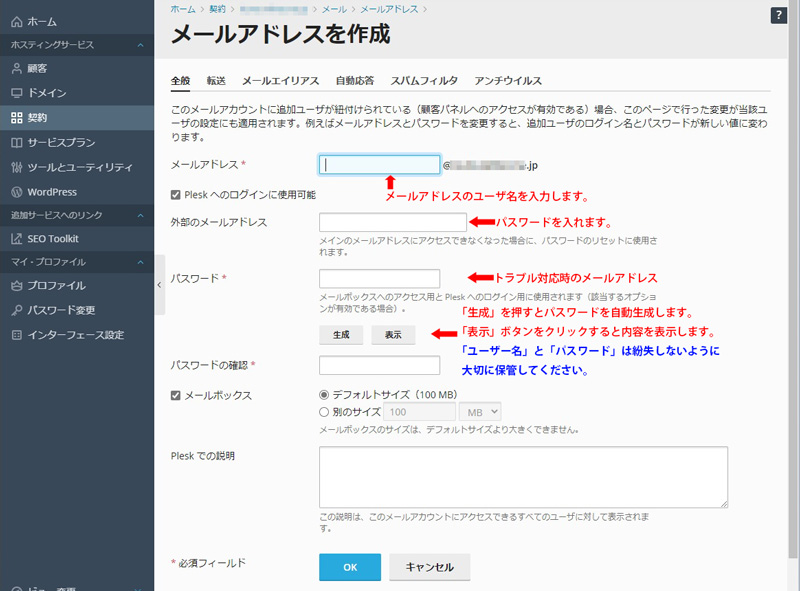
Task: Click the メールアドレス username input field
Action: 379,165
